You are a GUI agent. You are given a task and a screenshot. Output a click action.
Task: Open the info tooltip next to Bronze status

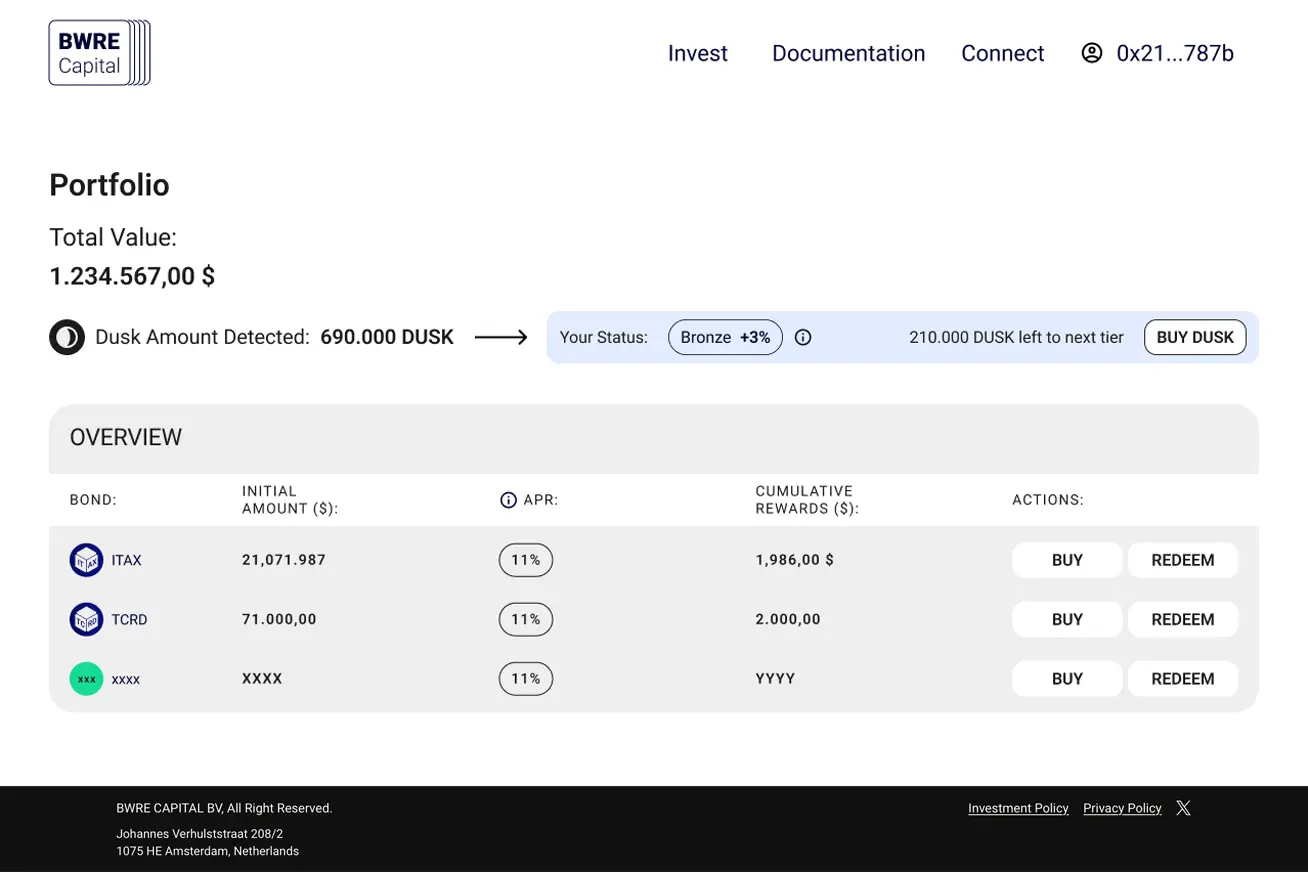coord(803,337)
